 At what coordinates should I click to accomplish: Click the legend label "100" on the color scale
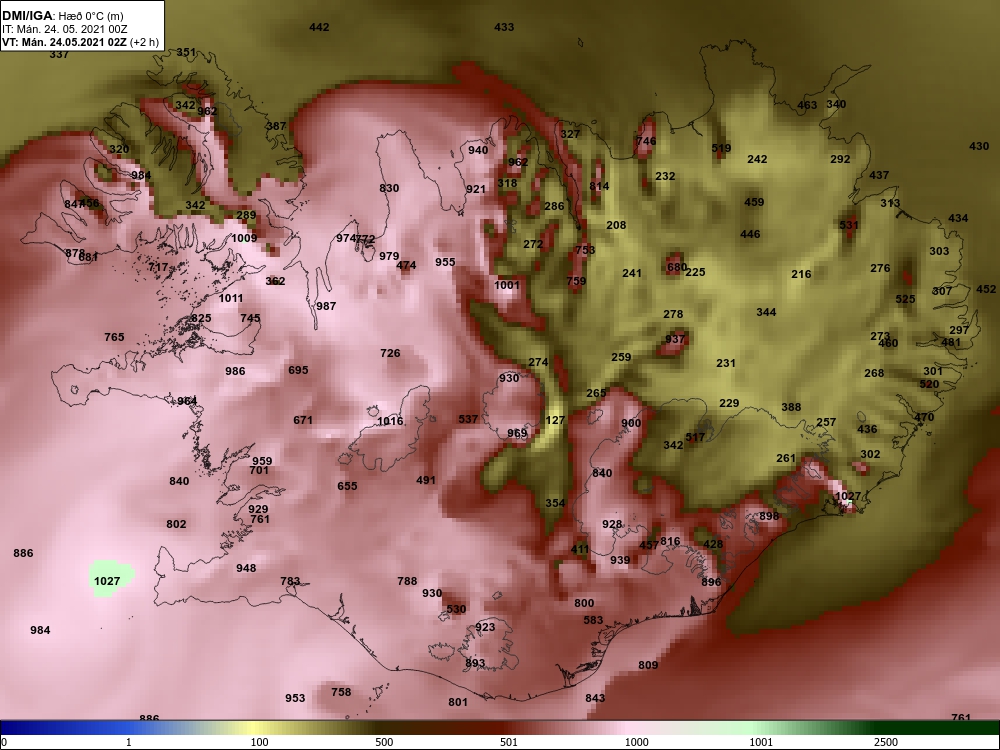259,742
